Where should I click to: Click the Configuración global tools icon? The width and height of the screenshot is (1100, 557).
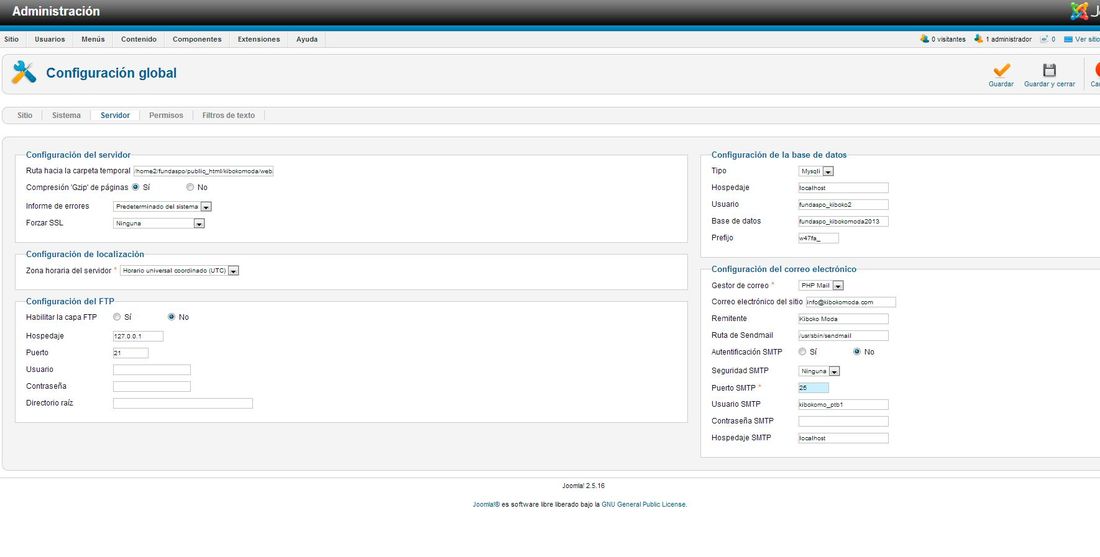pyautogui.click(x=24, y=72)
